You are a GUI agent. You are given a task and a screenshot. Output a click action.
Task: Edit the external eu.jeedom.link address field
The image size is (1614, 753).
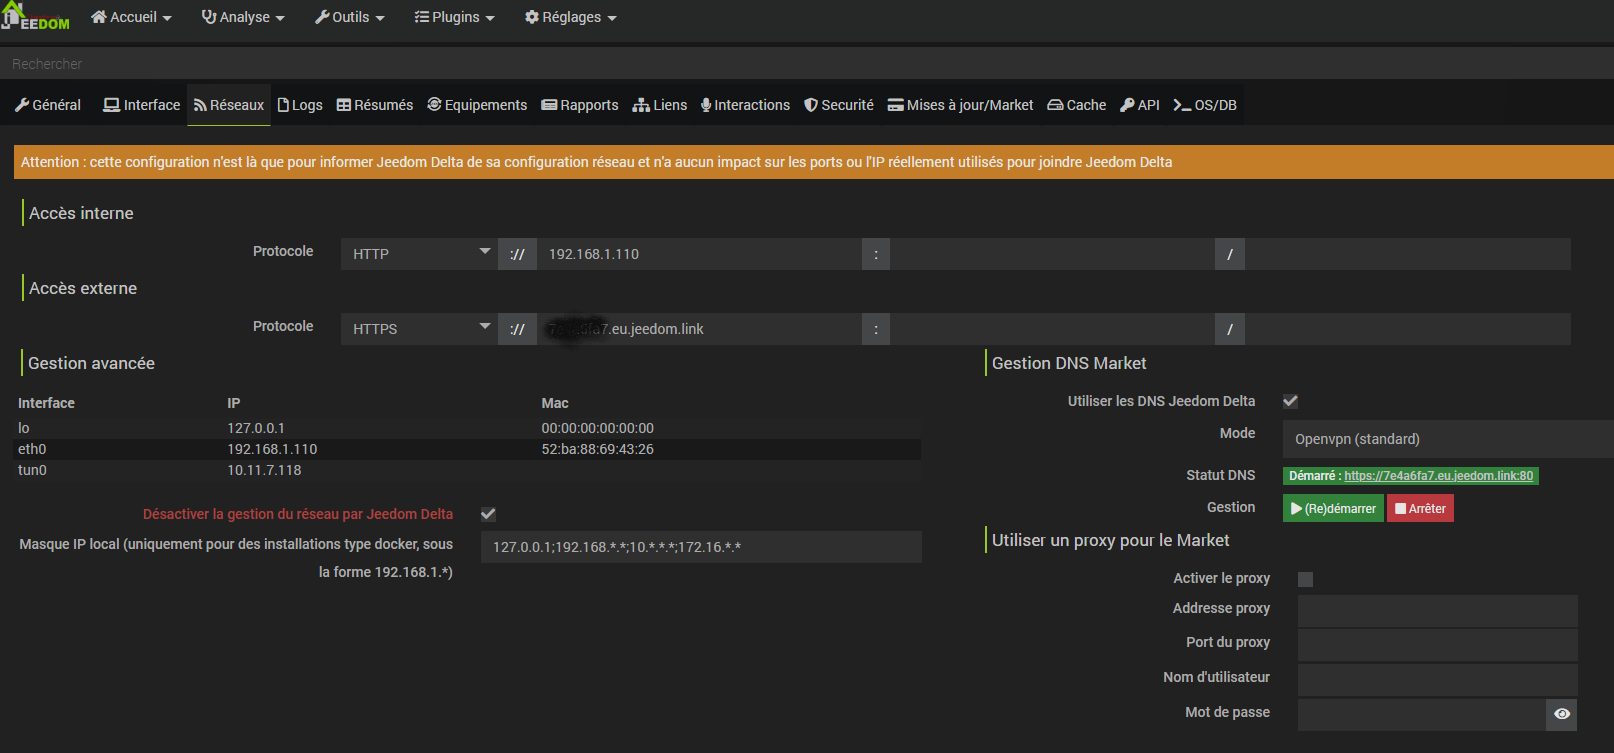point(699,329)
